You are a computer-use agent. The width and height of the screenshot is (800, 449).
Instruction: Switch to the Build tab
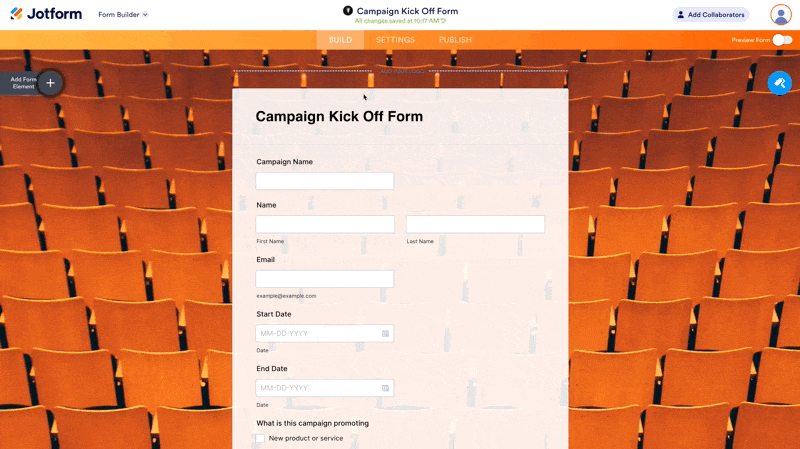pyautogui.click(x=340, y=40)
